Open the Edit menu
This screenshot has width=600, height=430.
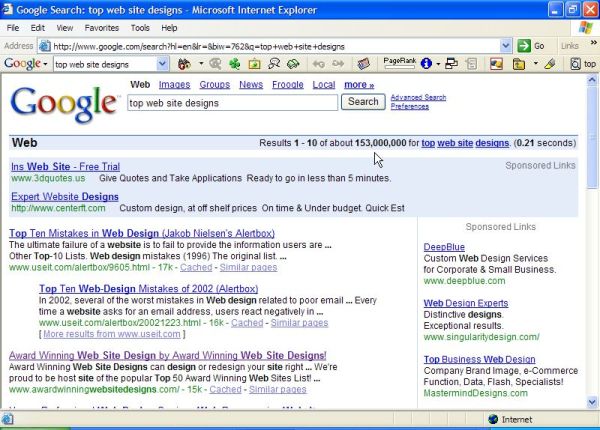pyautogui.click(x=38, y=28)
